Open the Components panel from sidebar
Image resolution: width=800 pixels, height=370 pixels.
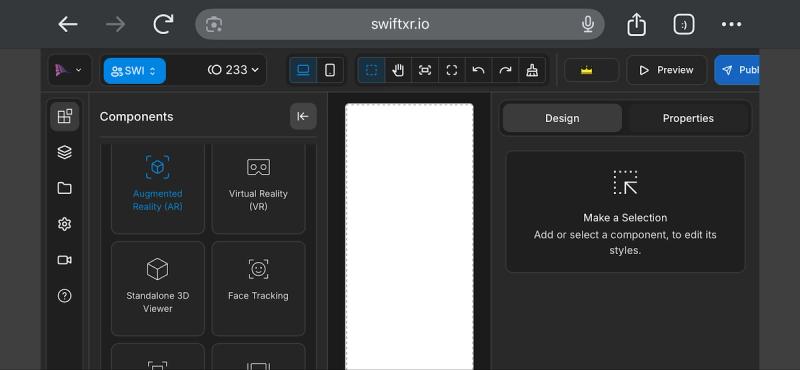(x=64, y=116)
